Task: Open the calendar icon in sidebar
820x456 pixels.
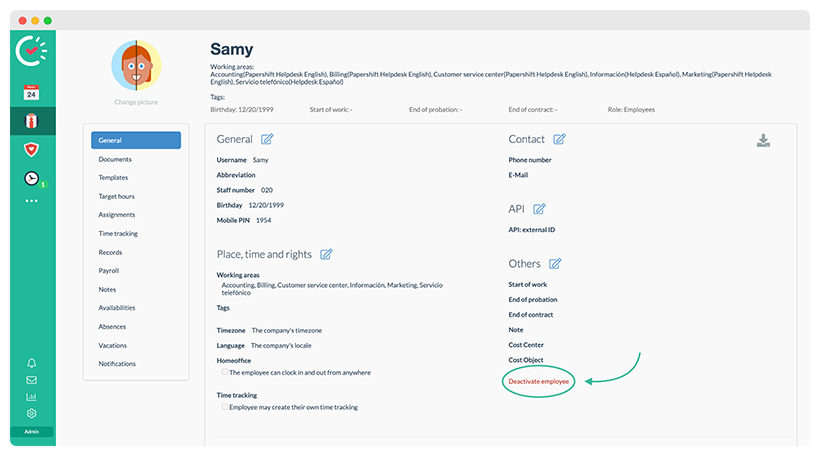Action: tap(31, 93)
